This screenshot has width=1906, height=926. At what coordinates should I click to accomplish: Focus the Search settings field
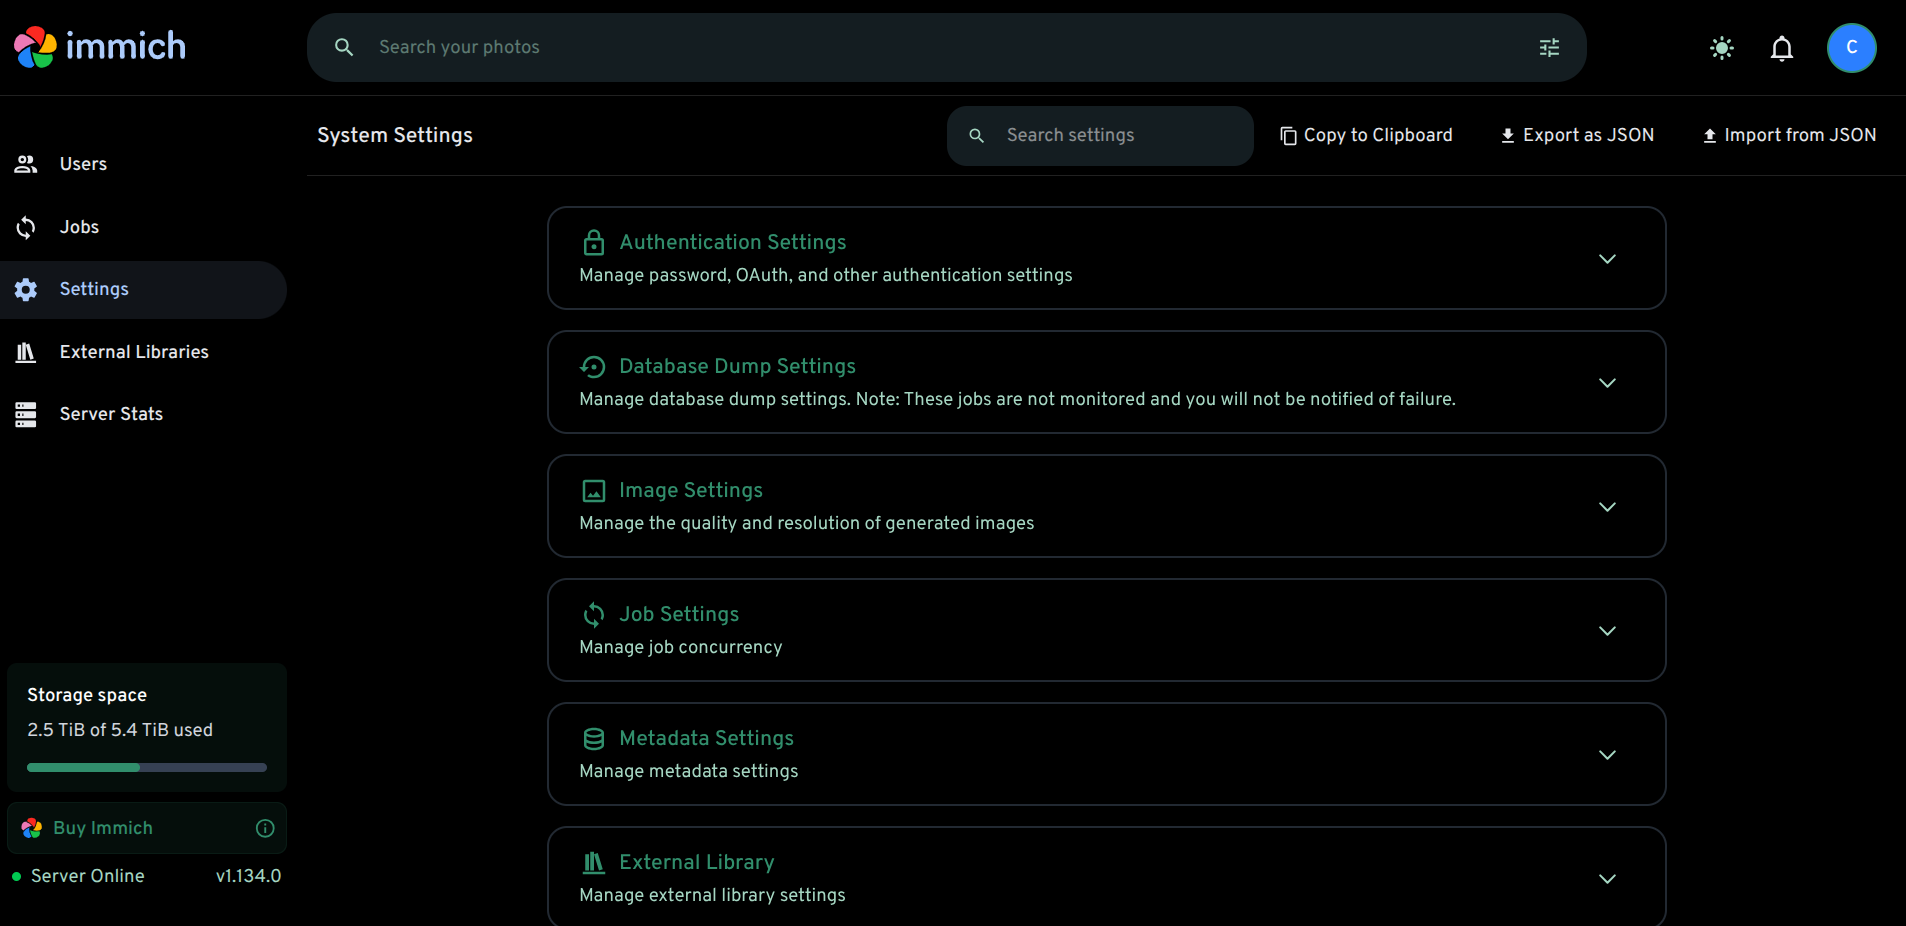[1100, 136]
